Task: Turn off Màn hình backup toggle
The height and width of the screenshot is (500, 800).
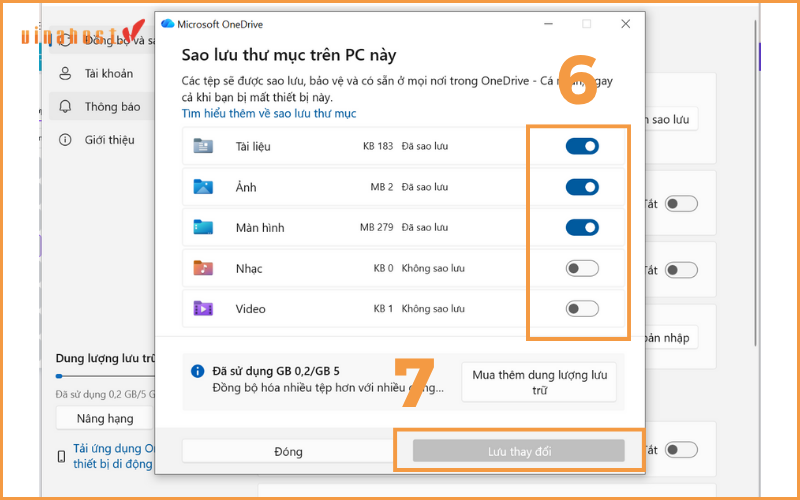Action: (582, 228)
